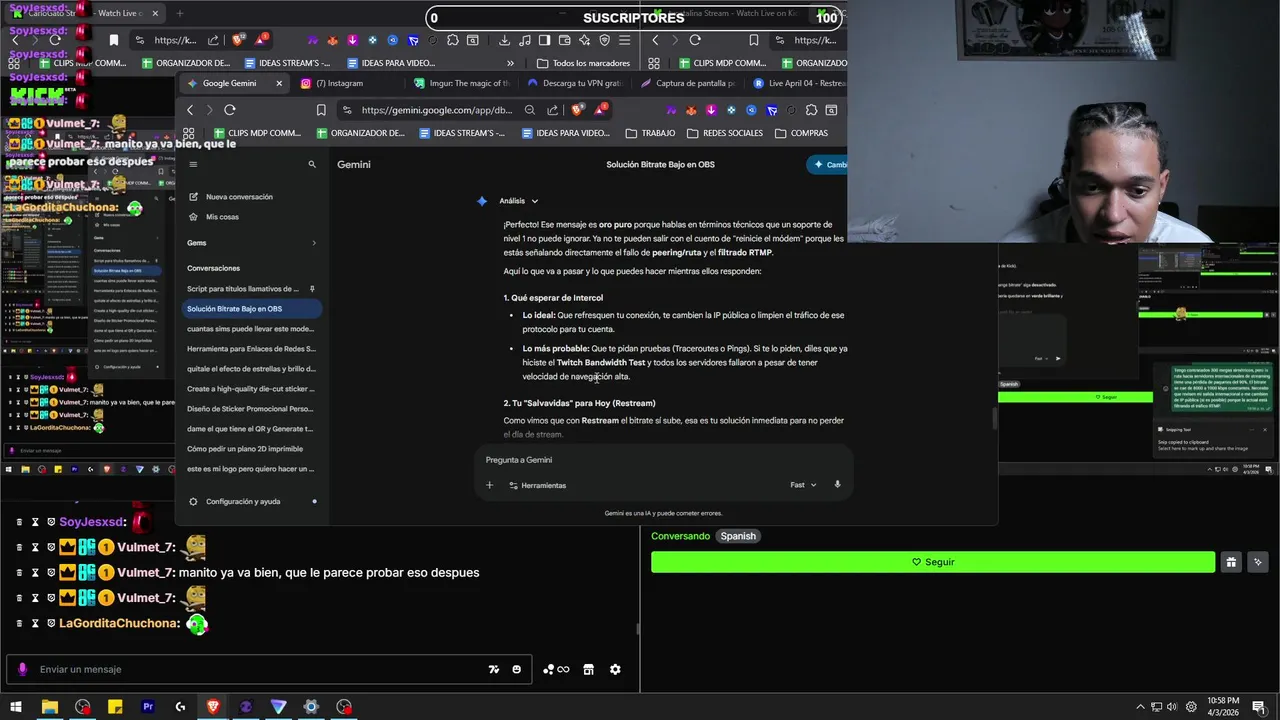Open chat settings gear icon
Image resolution: width=1280 pixels, height=720 pixels.
(x=615, y=669)
